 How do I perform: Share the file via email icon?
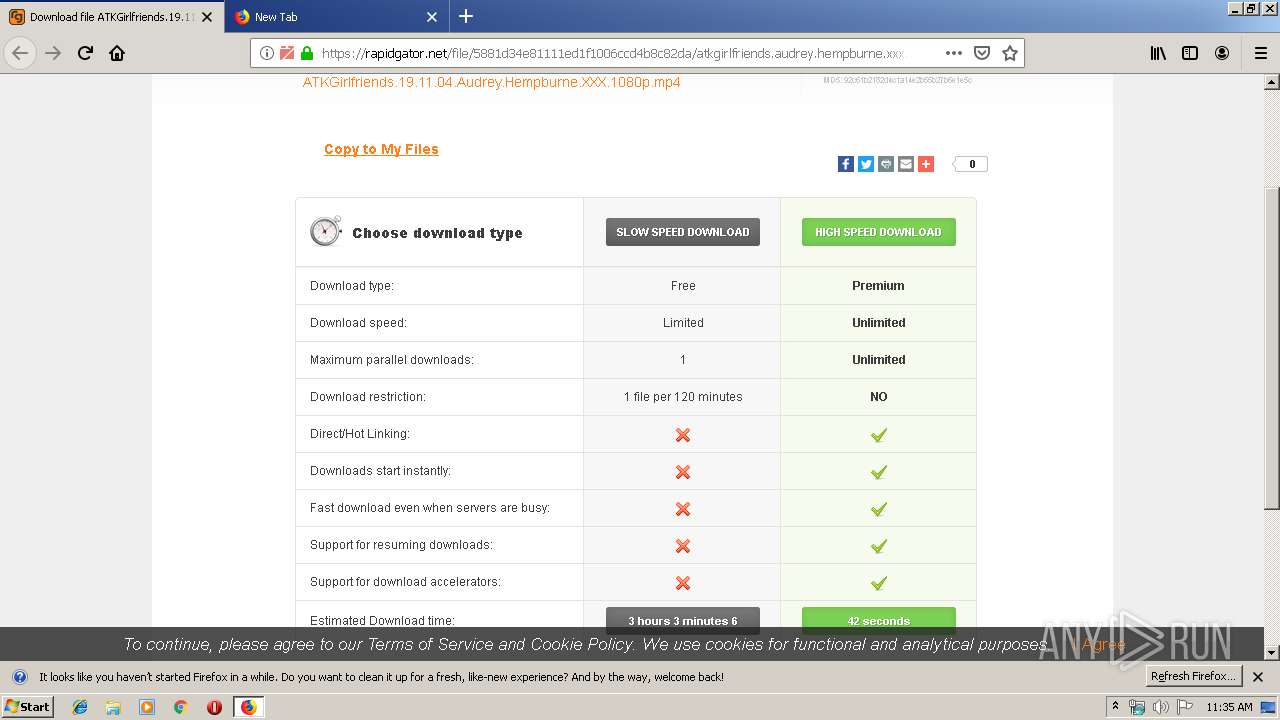click(x=906, y=164)
